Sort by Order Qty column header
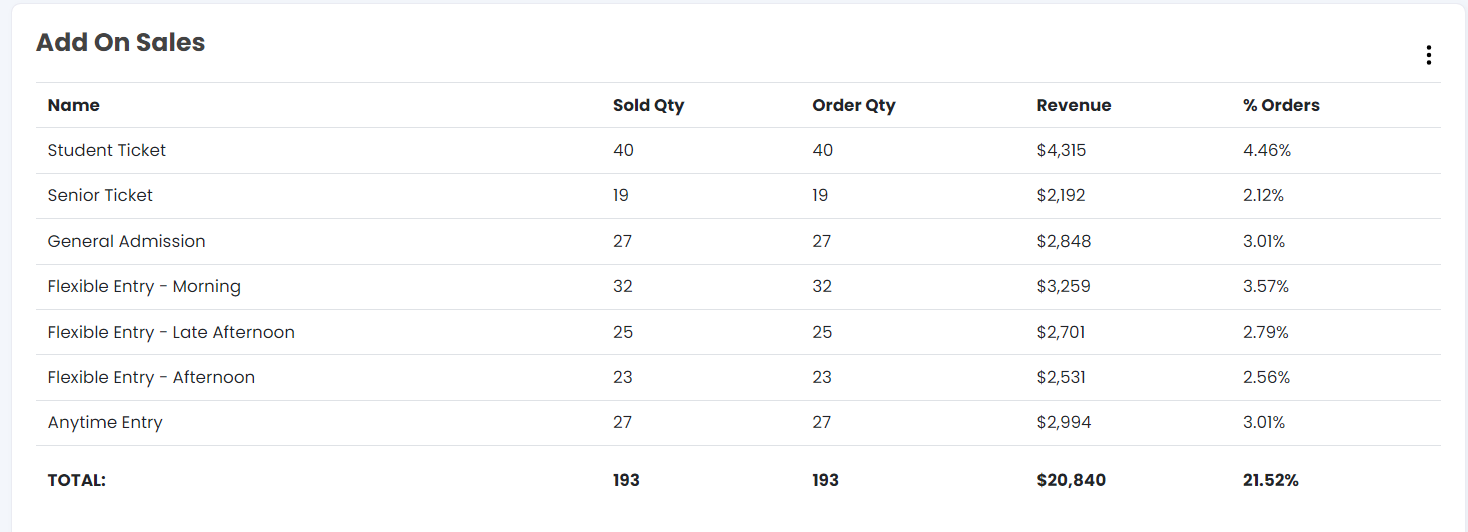Image resolution: width=1468 pixels, height=532 pixels. (x=853, y=105)
